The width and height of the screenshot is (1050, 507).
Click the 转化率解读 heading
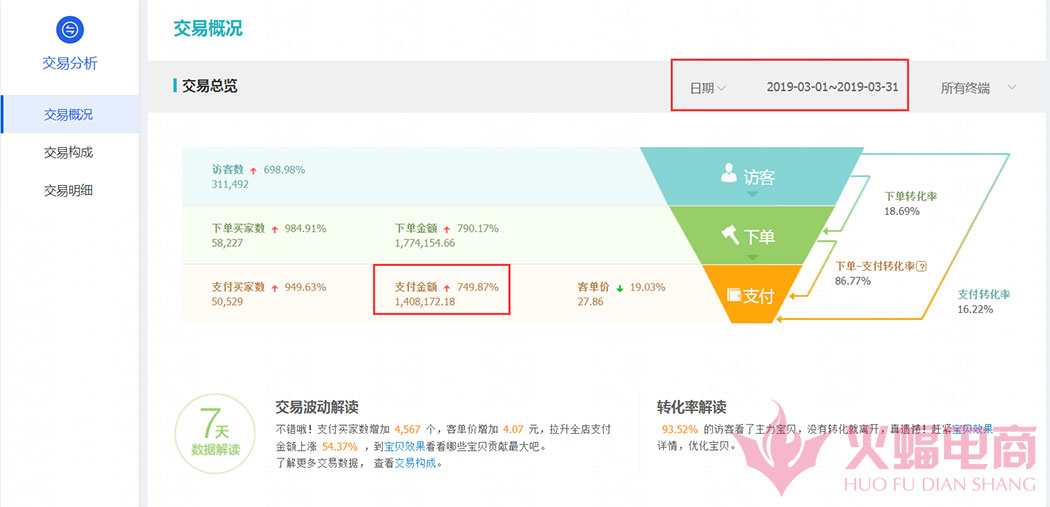coord(692,408)
